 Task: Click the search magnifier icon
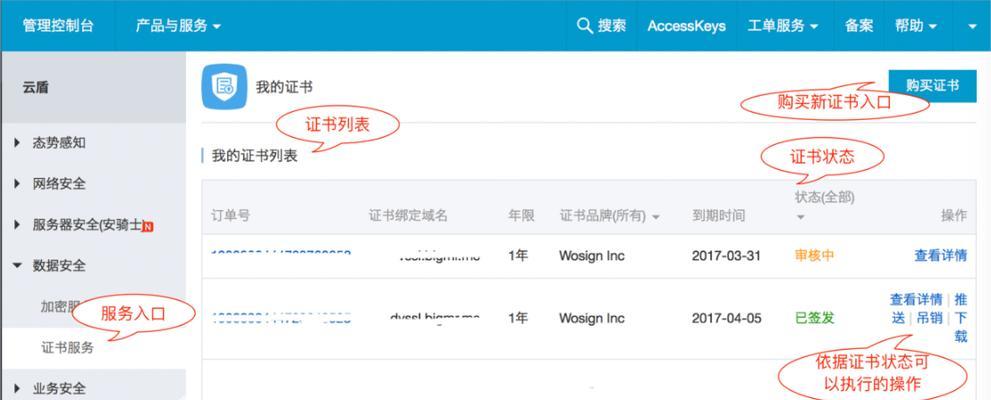[585, 25]
